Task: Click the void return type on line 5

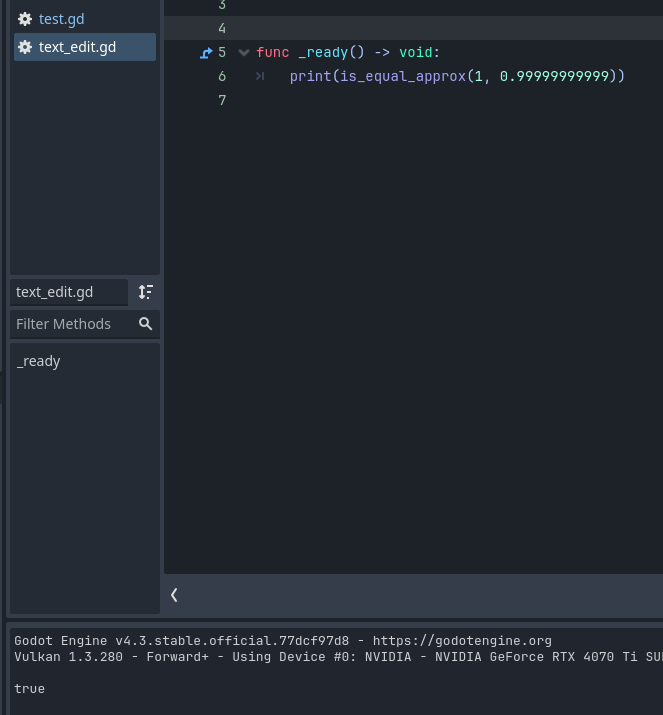Action: click(x=416, y=52)
